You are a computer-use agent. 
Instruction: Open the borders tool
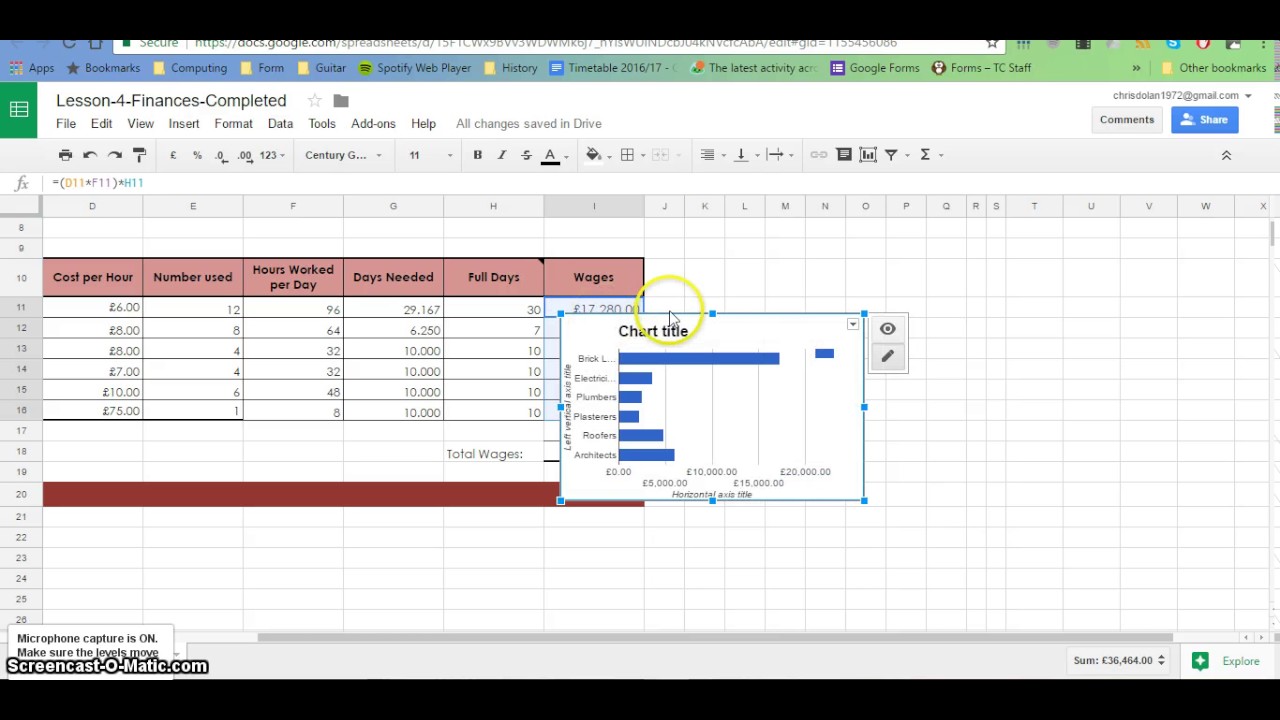(627, 155)
